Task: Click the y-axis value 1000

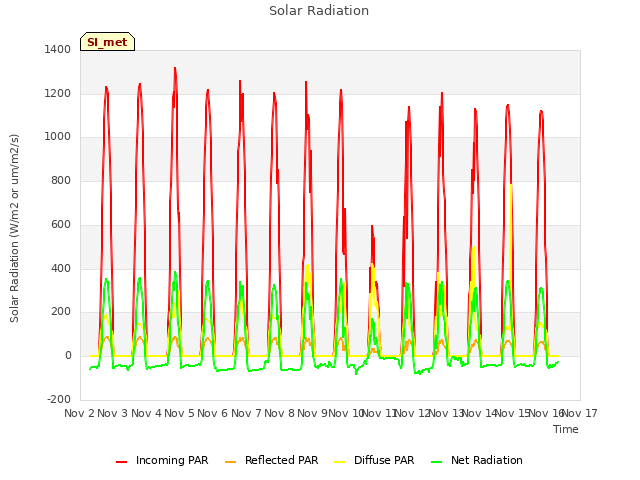Action: click(58, 137)
